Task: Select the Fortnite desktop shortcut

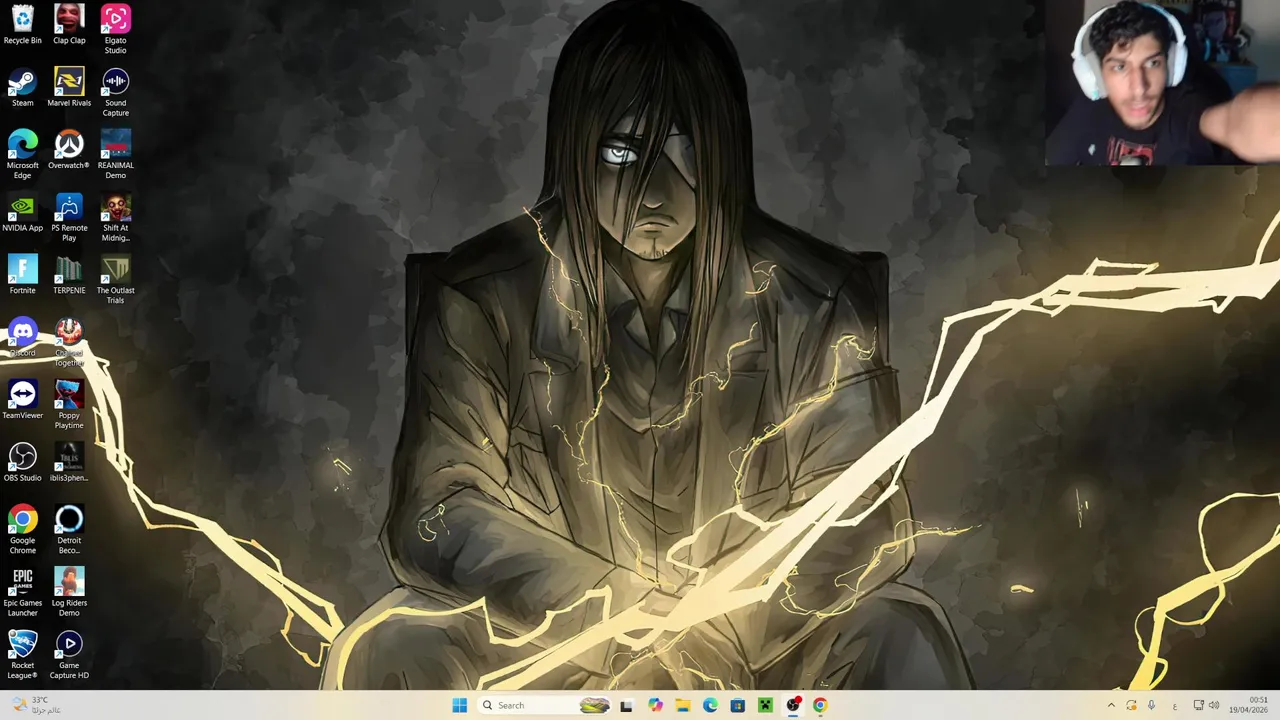Action: (x=22, y=275)
